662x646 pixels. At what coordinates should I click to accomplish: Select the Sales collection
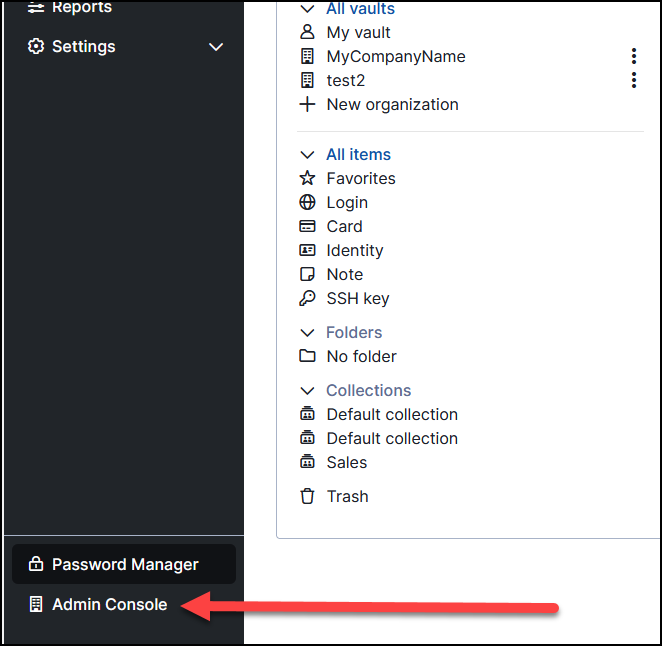[x=346, y=463]
